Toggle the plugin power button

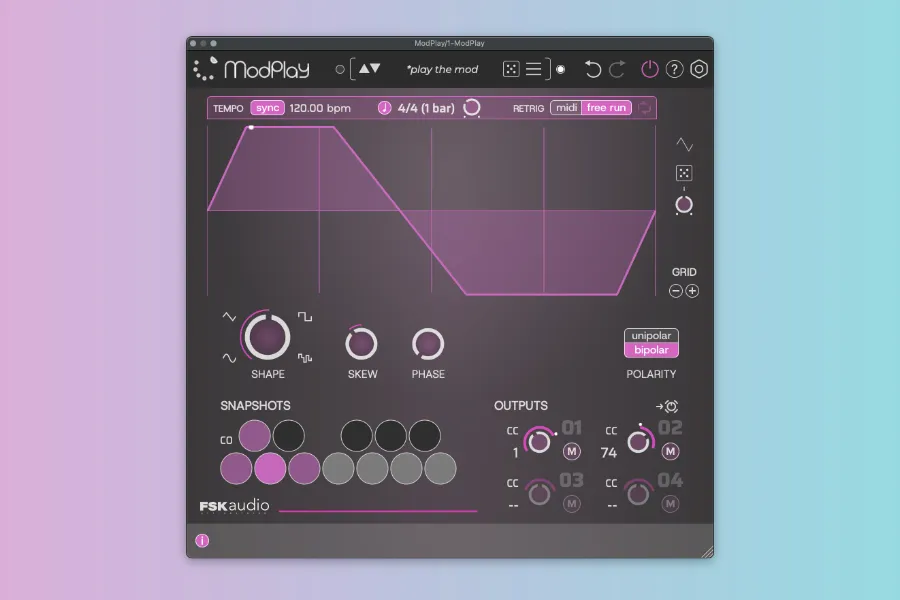[650, 69]
